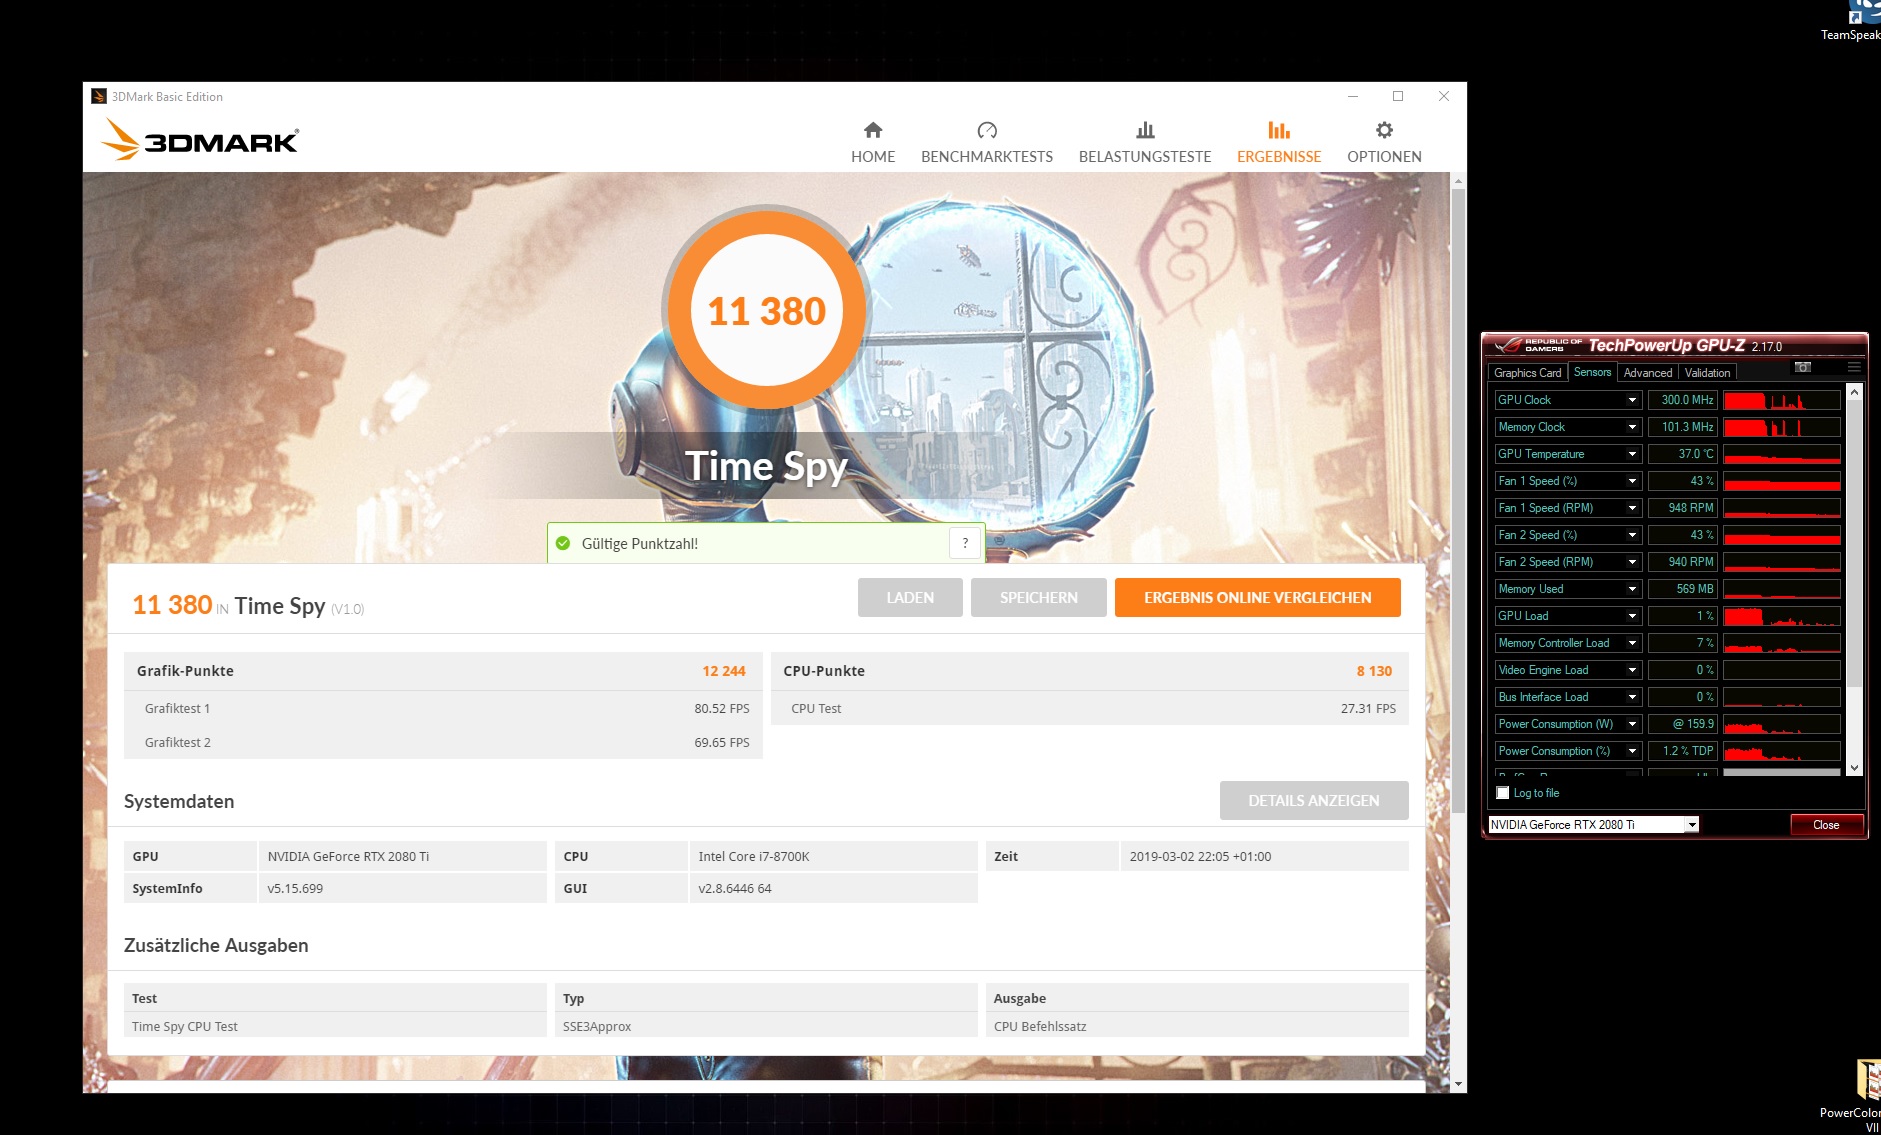The height and width of the screenshot is (1135, 1881).
Task: Switch to the Validation tab
Action: pos(1707,373)
